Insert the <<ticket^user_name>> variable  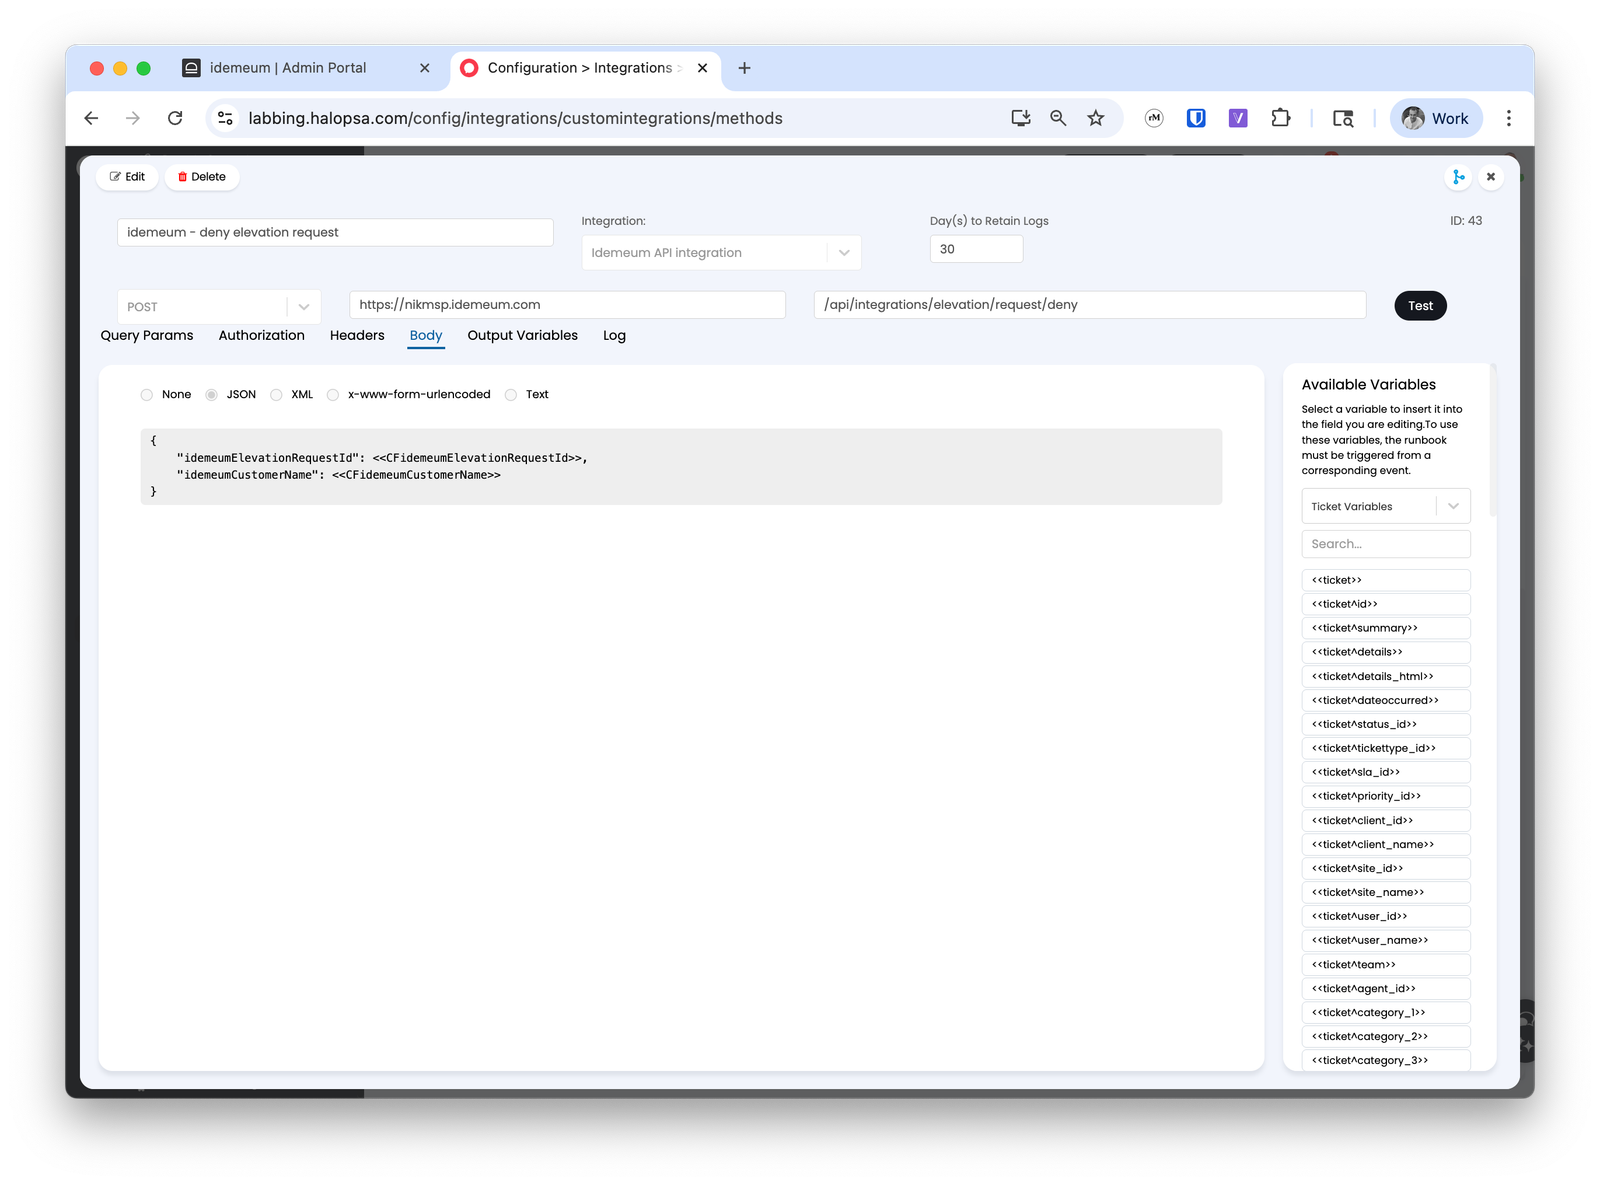tap(1386, 940)
